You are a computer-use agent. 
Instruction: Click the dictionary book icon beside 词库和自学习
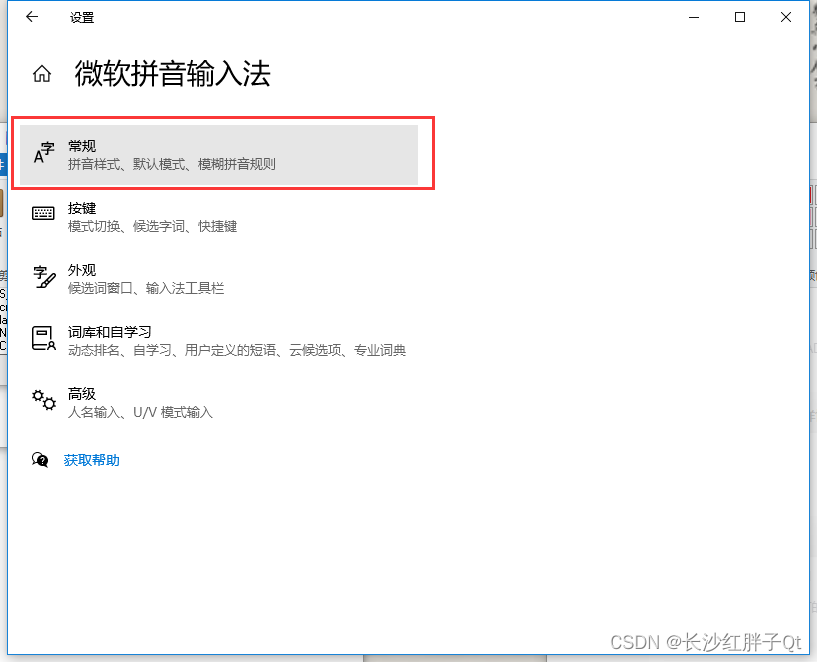pos(42,338)
